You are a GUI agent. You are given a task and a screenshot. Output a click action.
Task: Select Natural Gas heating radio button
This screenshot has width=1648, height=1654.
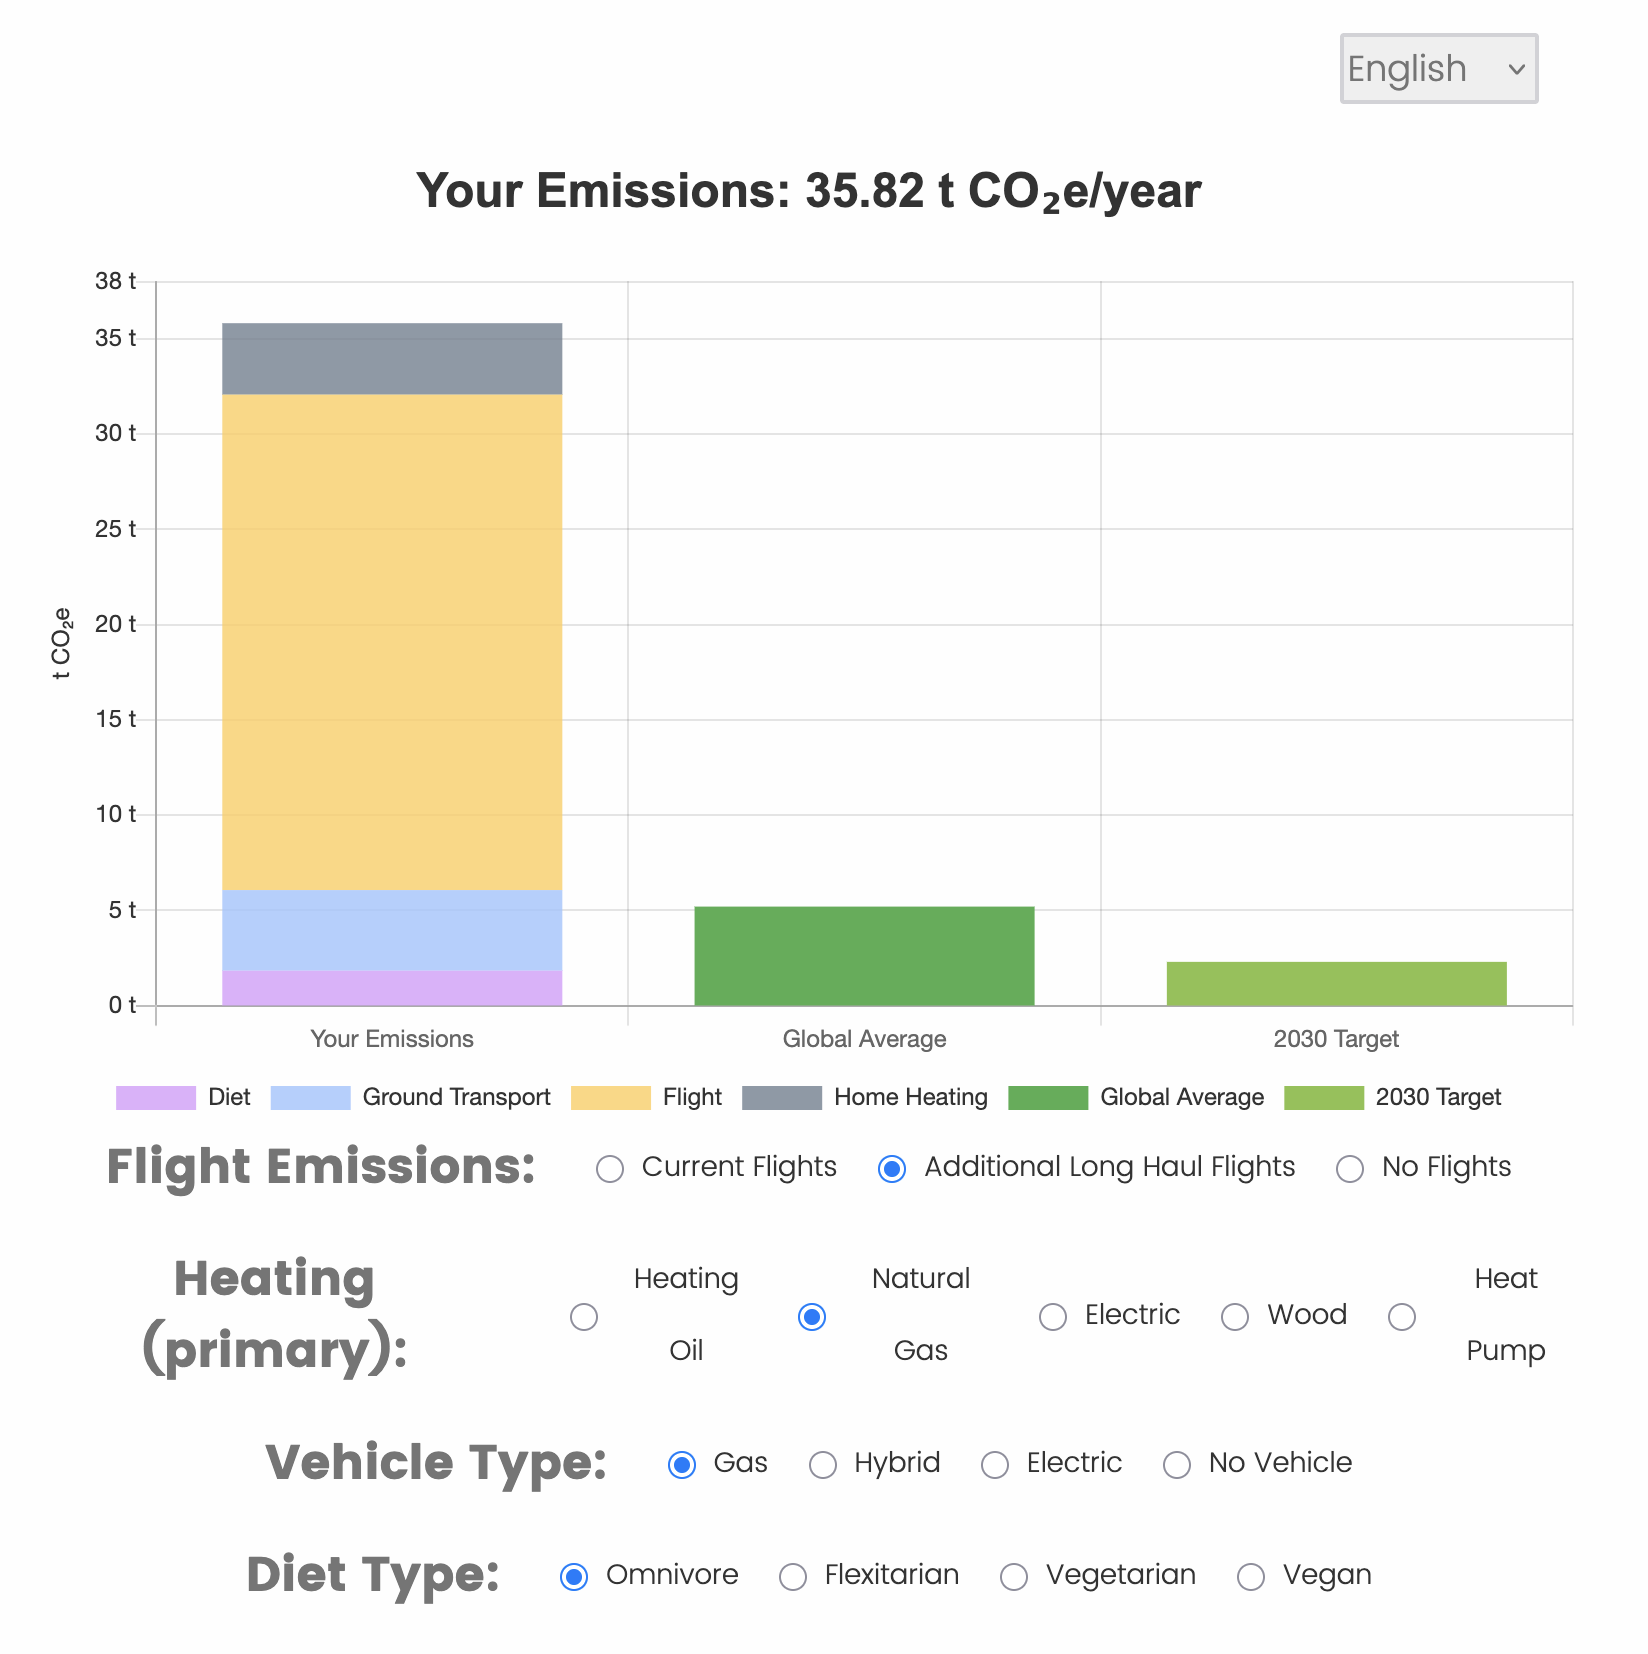click(x=812, y=1316)
